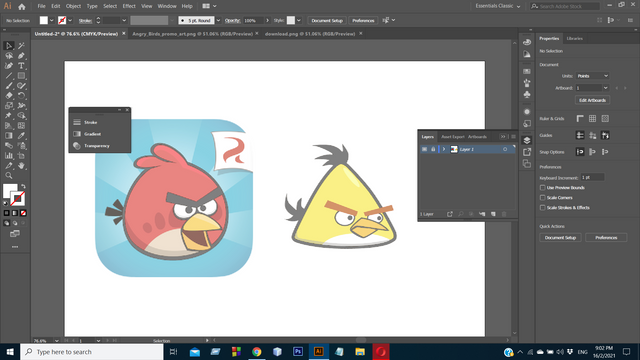Toggle visibility eye of Layer 1
Screen dimensions: 640x360
point(424,149)
